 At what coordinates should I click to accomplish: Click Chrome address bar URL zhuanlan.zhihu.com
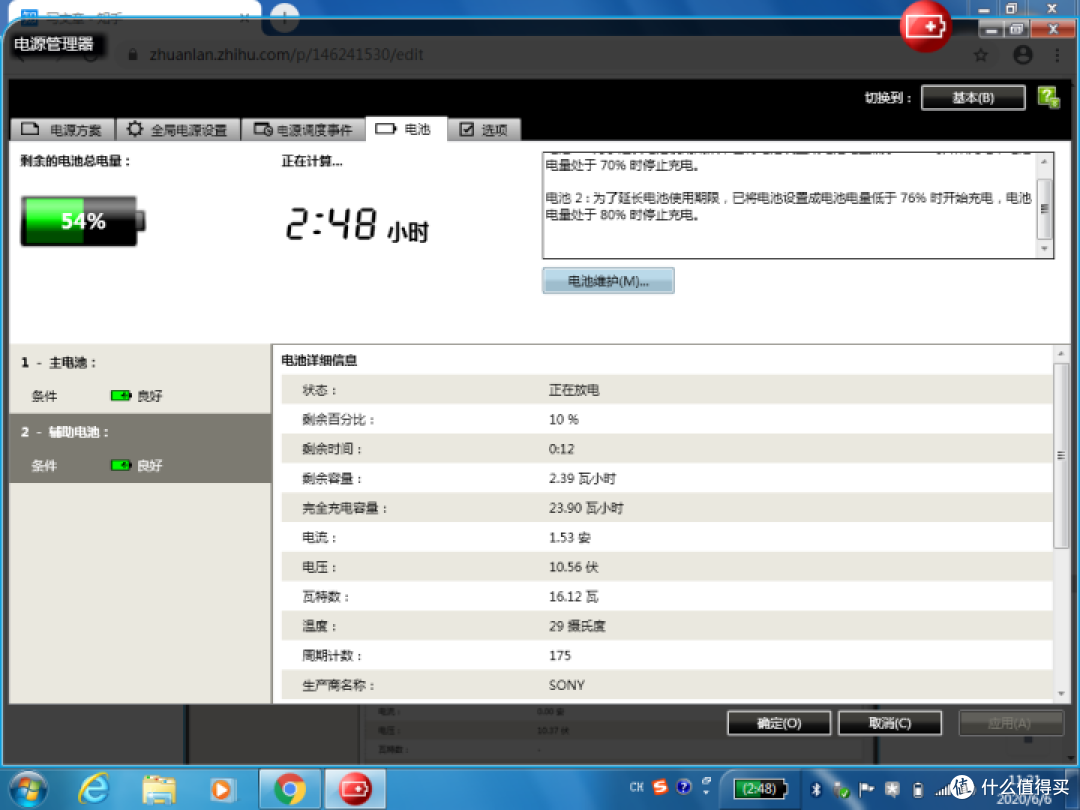coord(287,54)
